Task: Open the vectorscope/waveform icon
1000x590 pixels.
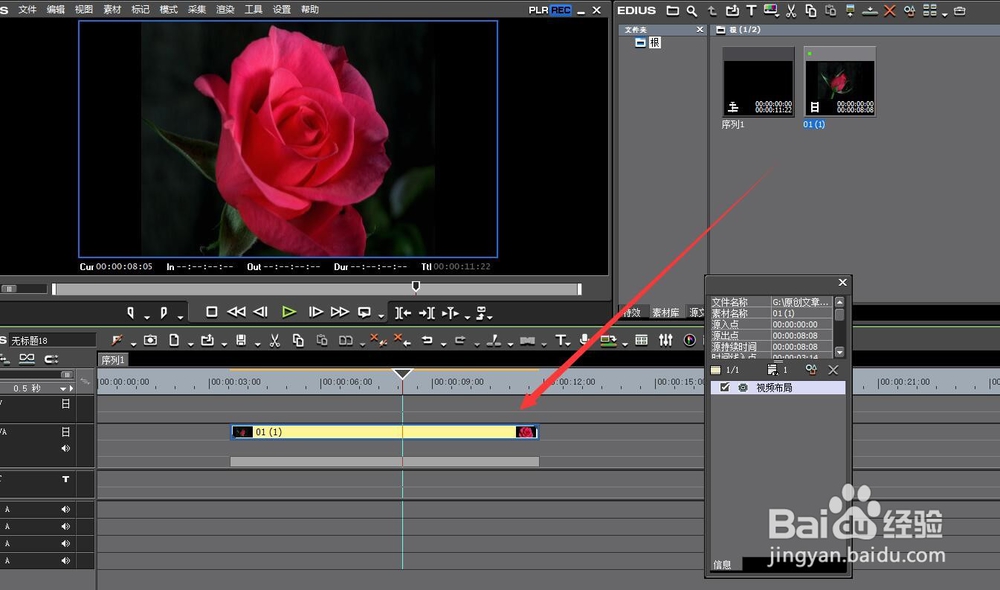Action: [x=689, y=340]
